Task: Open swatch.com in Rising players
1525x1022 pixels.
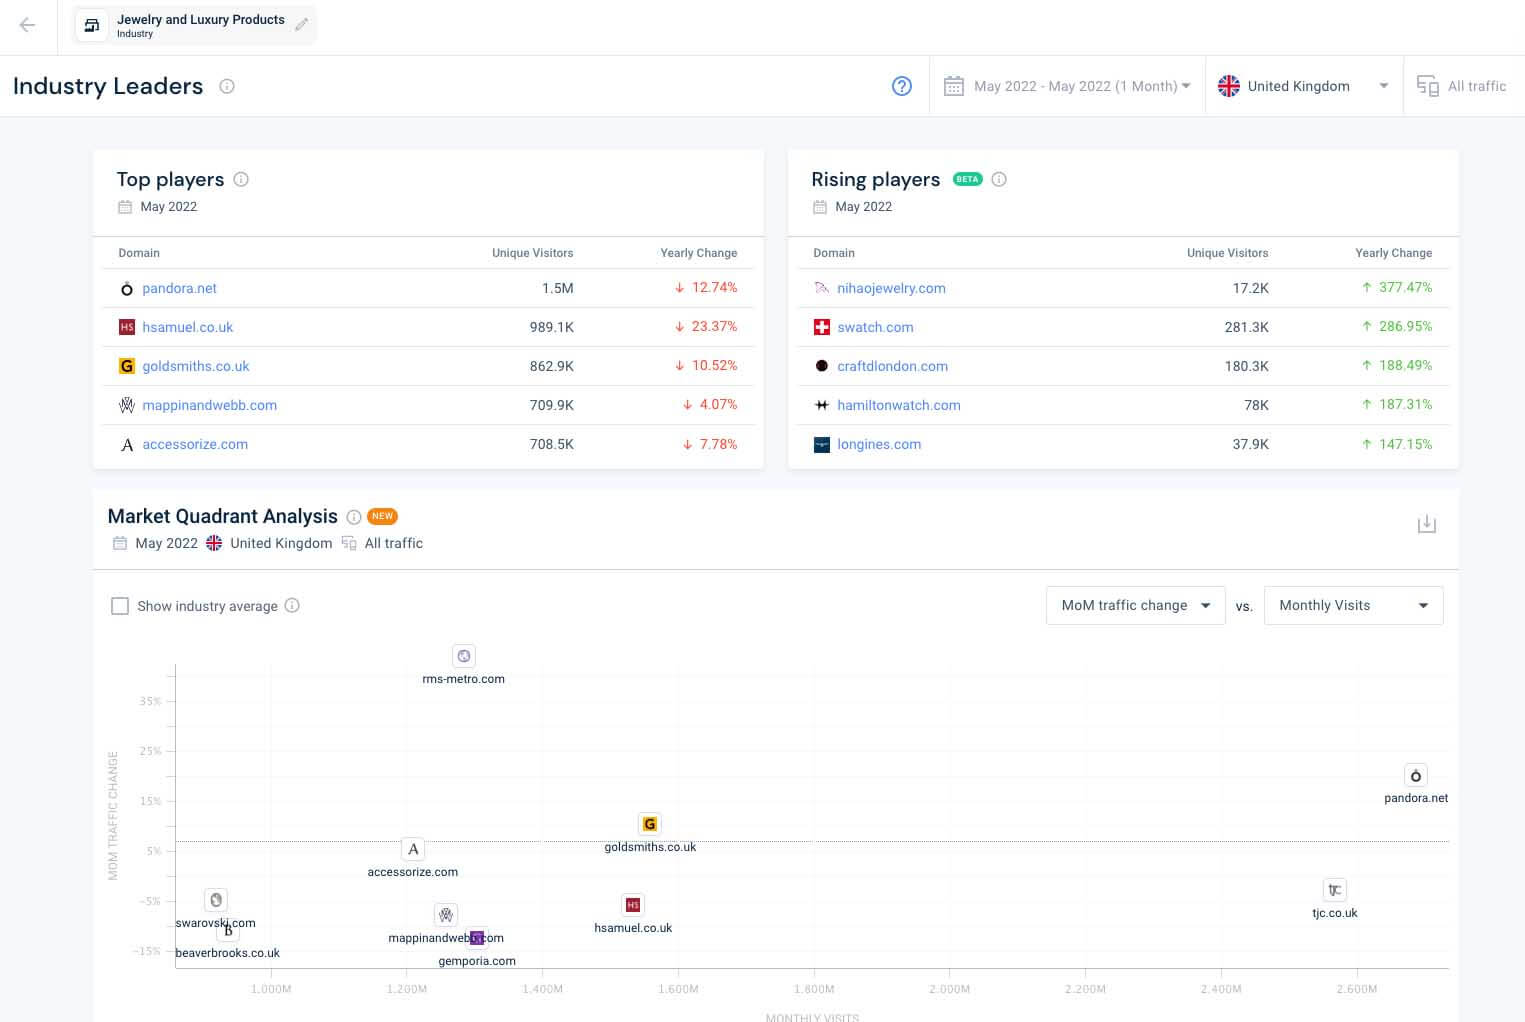Action: pyautogui.click(x=875, y=327)
